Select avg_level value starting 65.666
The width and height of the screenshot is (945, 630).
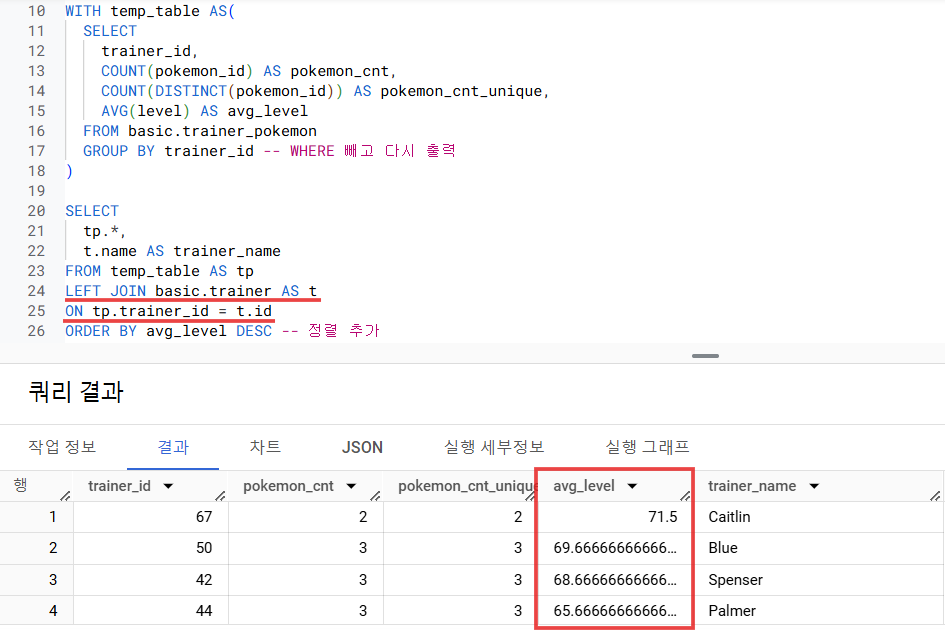(x=615, y=611)
